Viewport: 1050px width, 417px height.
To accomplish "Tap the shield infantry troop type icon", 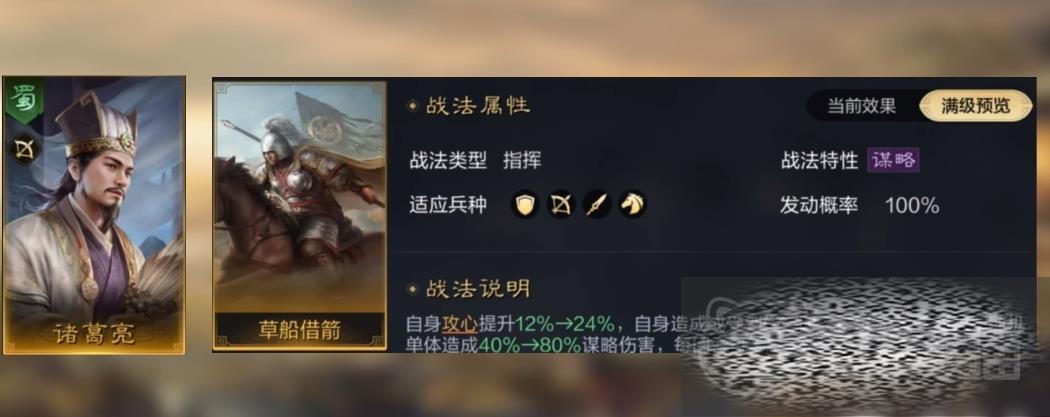I will coord(525,204).
